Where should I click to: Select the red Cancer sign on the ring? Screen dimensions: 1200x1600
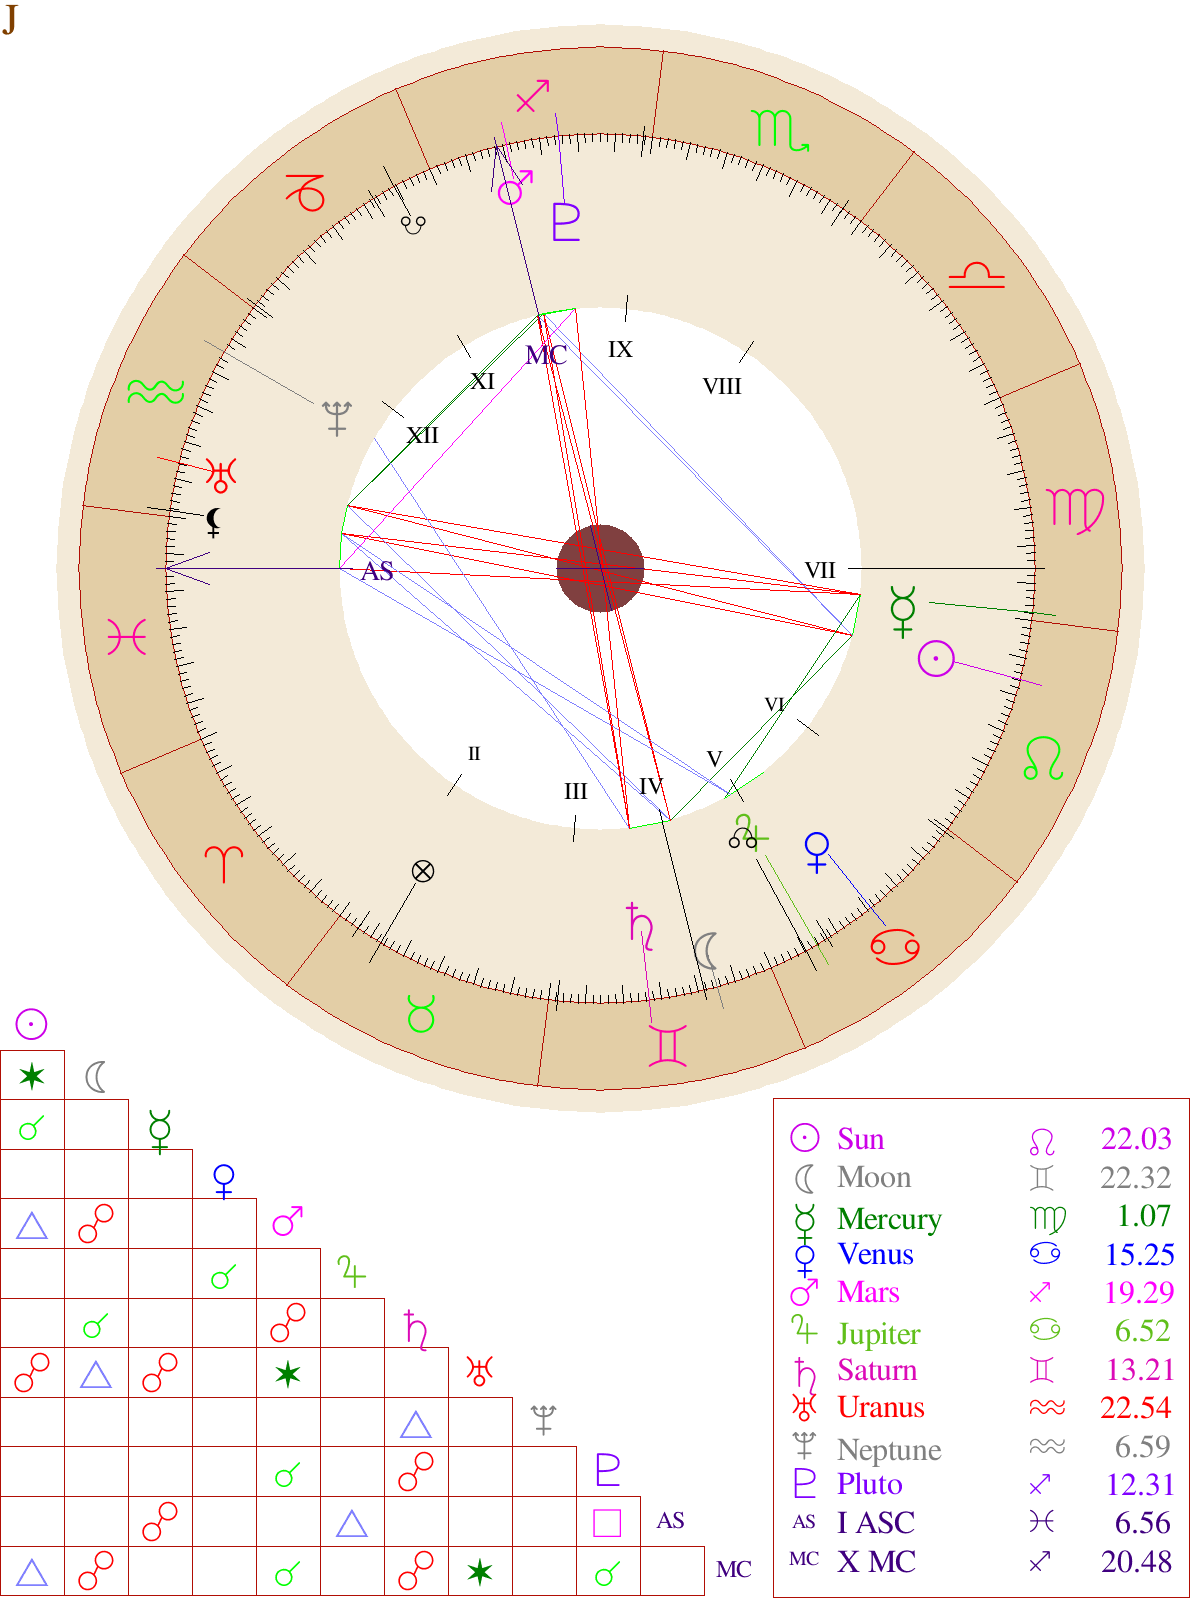(895, 946)
